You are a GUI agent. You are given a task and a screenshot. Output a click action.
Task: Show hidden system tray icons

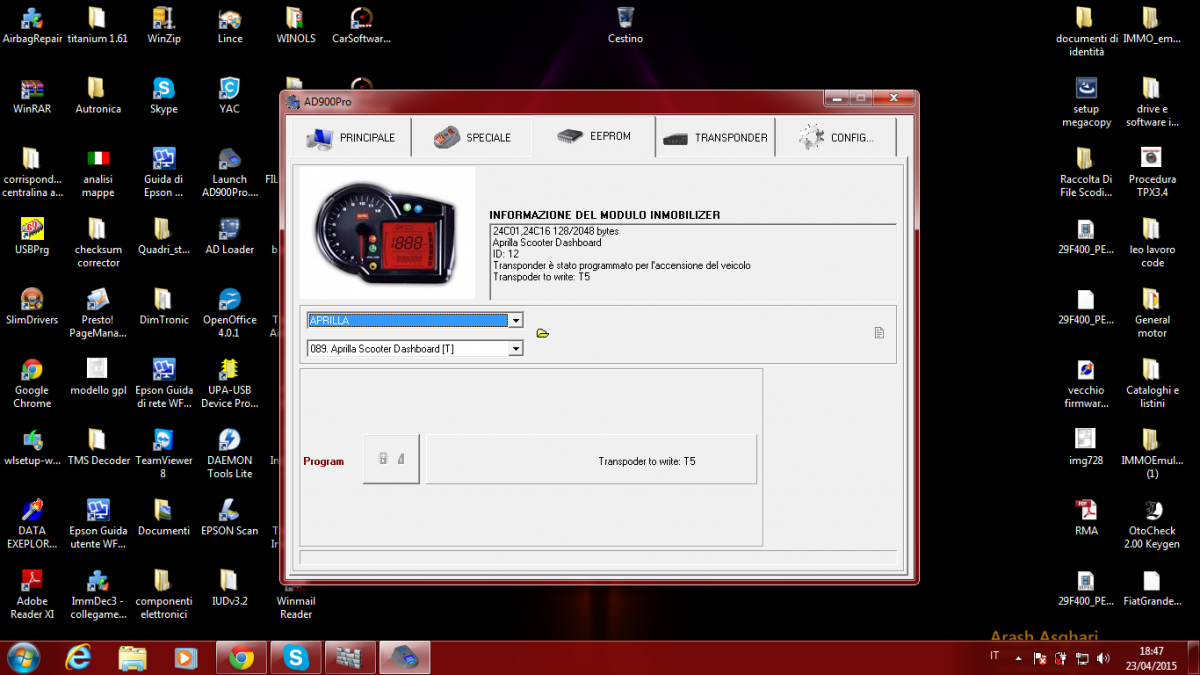click(1019, 659)
